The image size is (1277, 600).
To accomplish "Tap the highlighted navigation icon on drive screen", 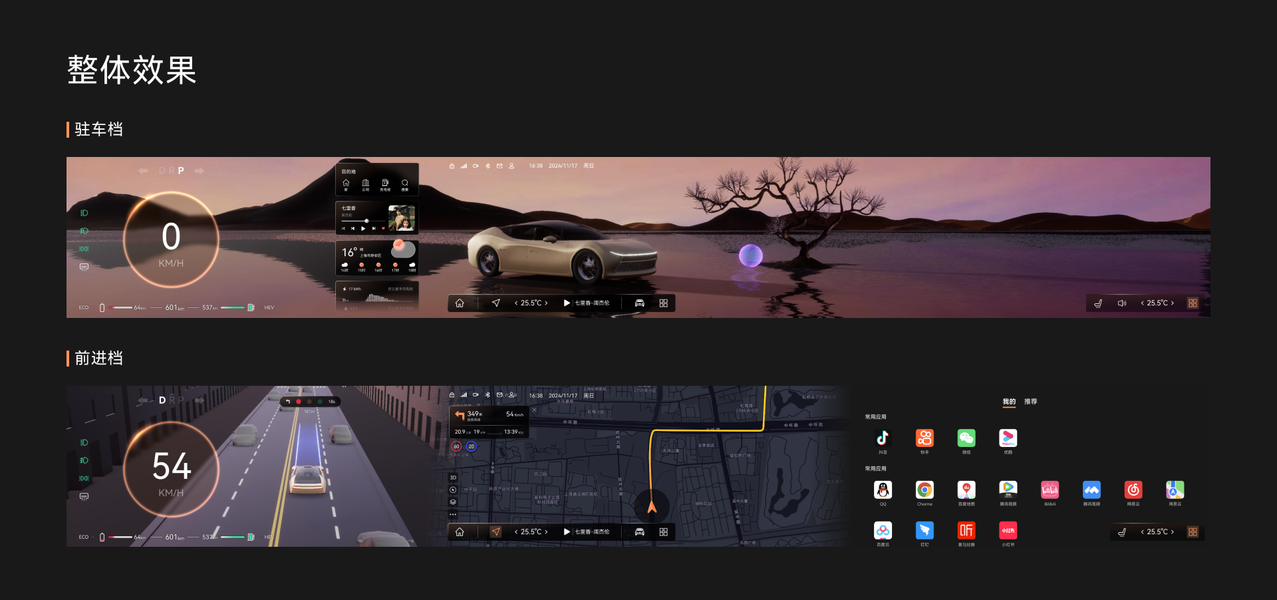I will (496, 532).
